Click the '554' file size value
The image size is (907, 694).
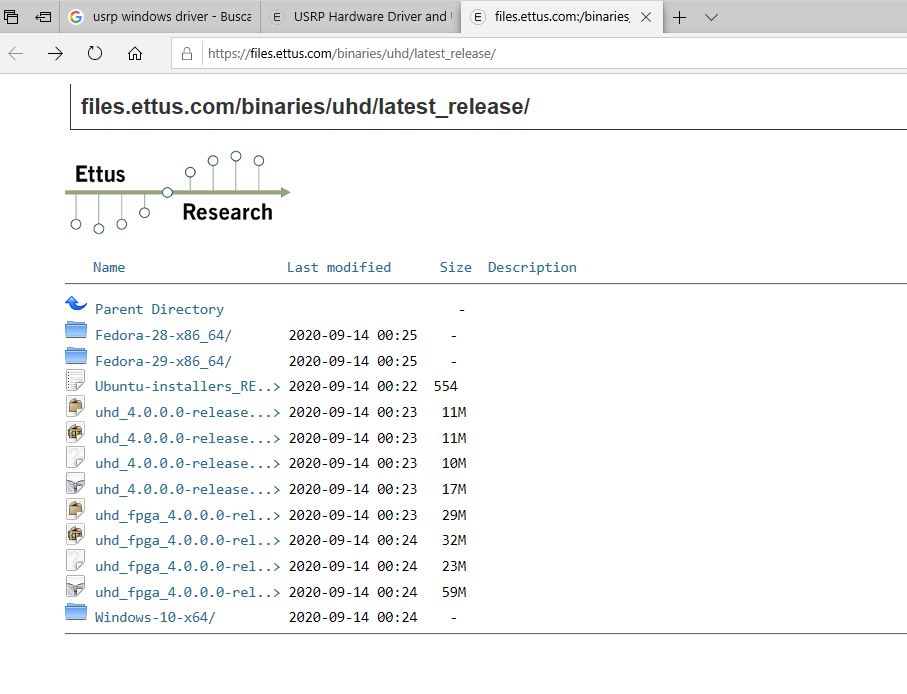(445, 386)
